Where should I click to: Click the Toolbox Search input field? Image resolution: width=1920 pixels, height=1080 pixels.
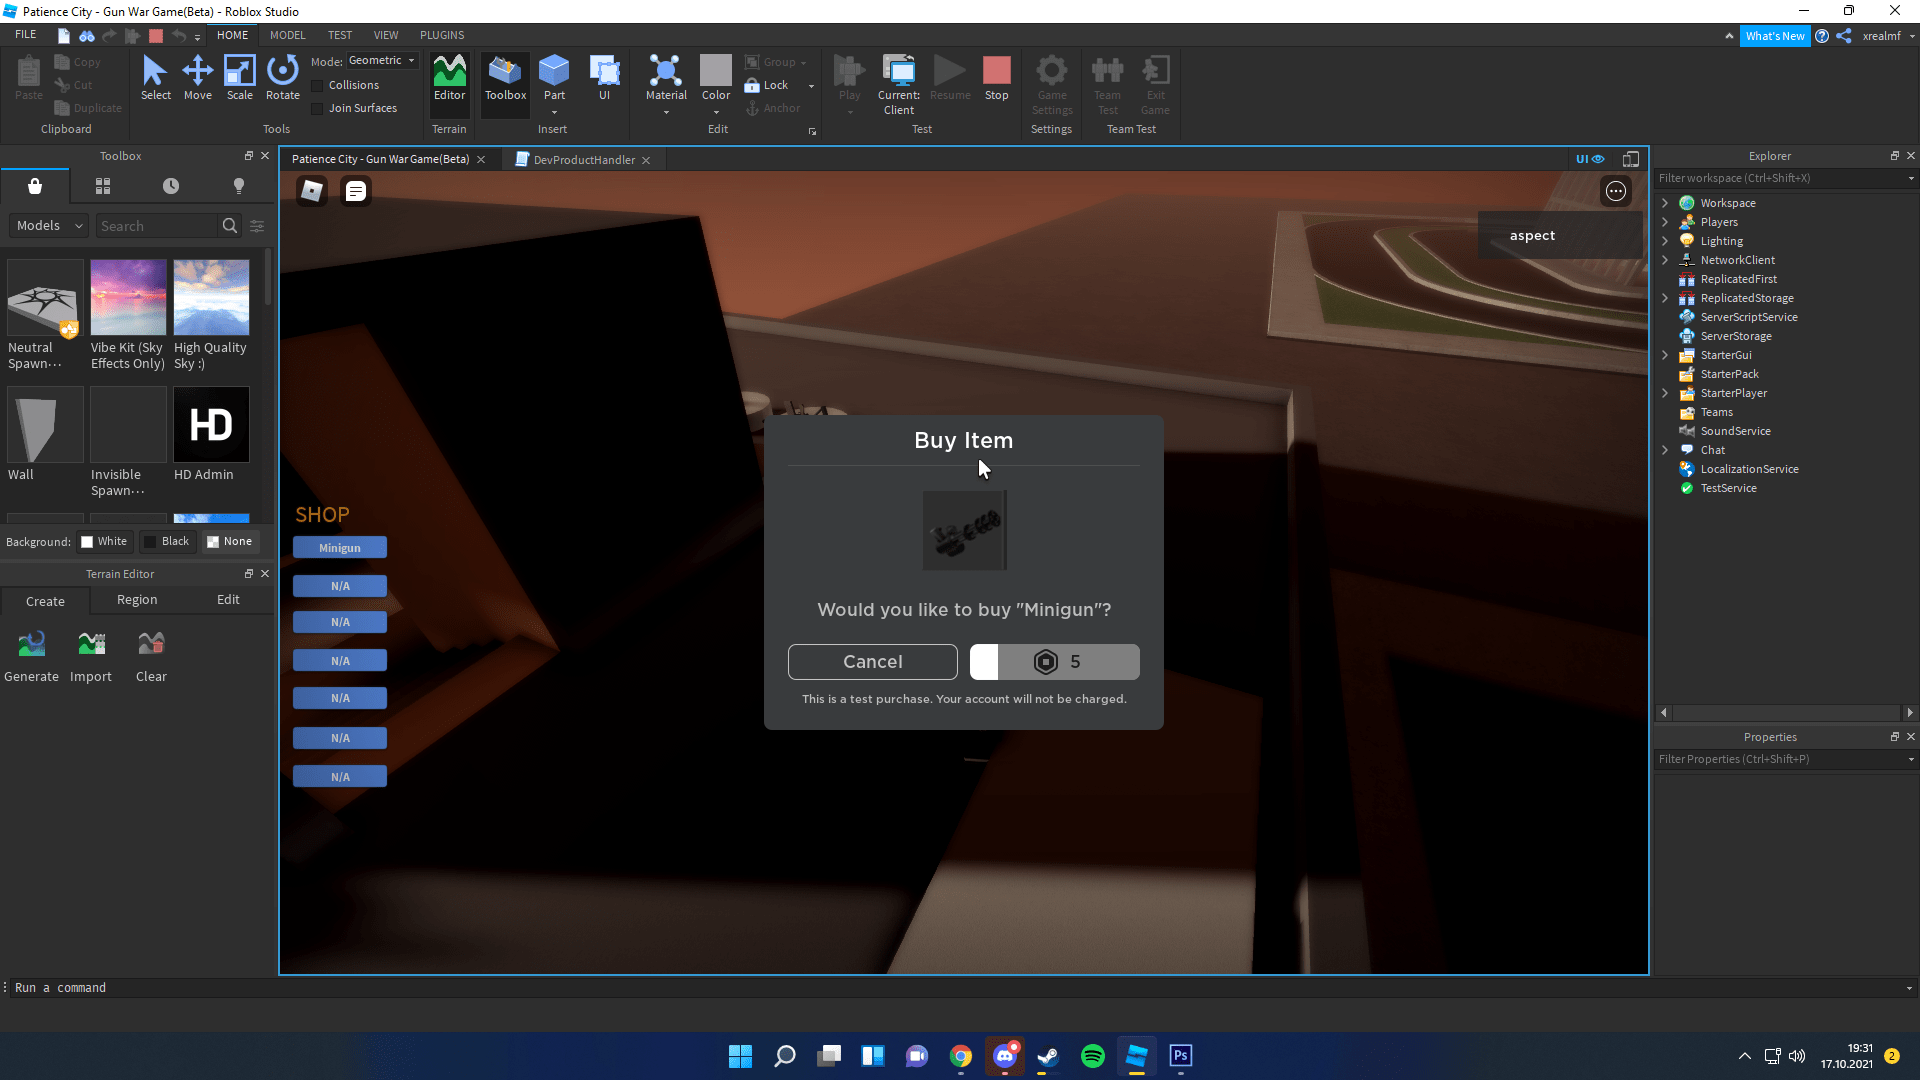tap(157, 226)
